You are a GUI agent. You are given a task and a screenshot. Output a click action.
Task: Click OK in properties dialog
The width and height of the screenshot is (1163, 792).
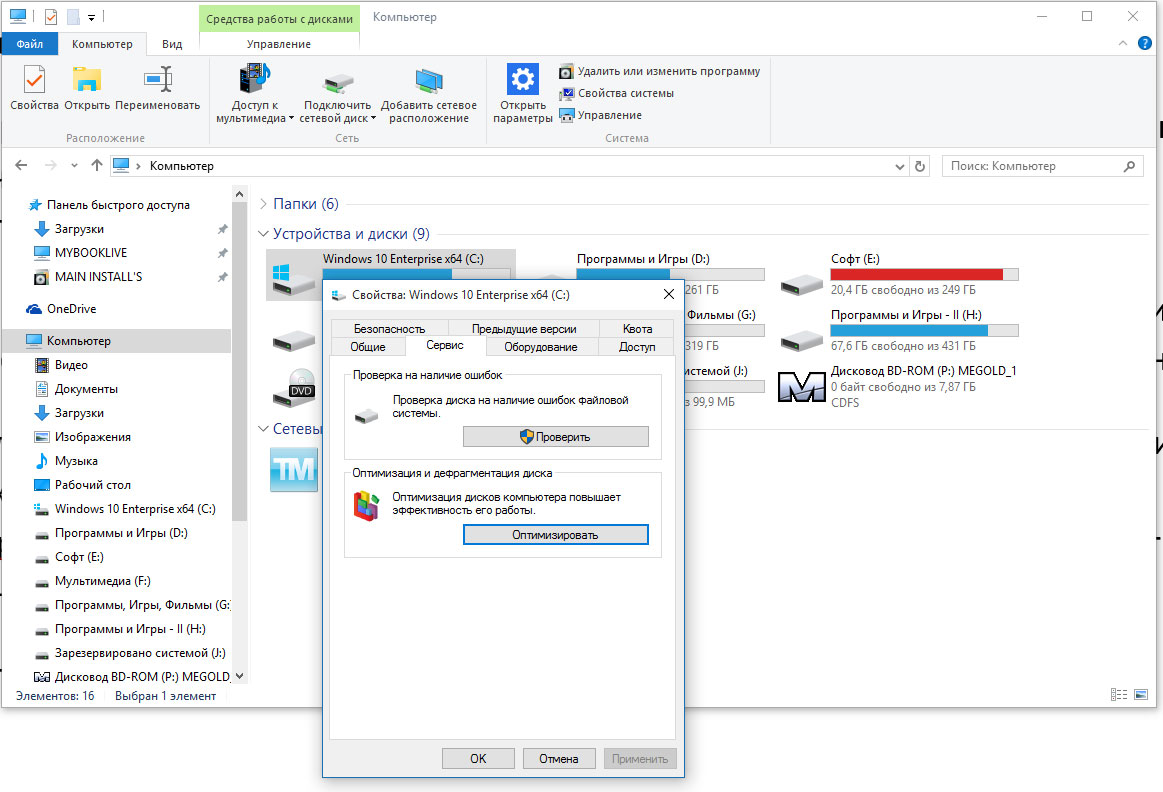point(478,759)
